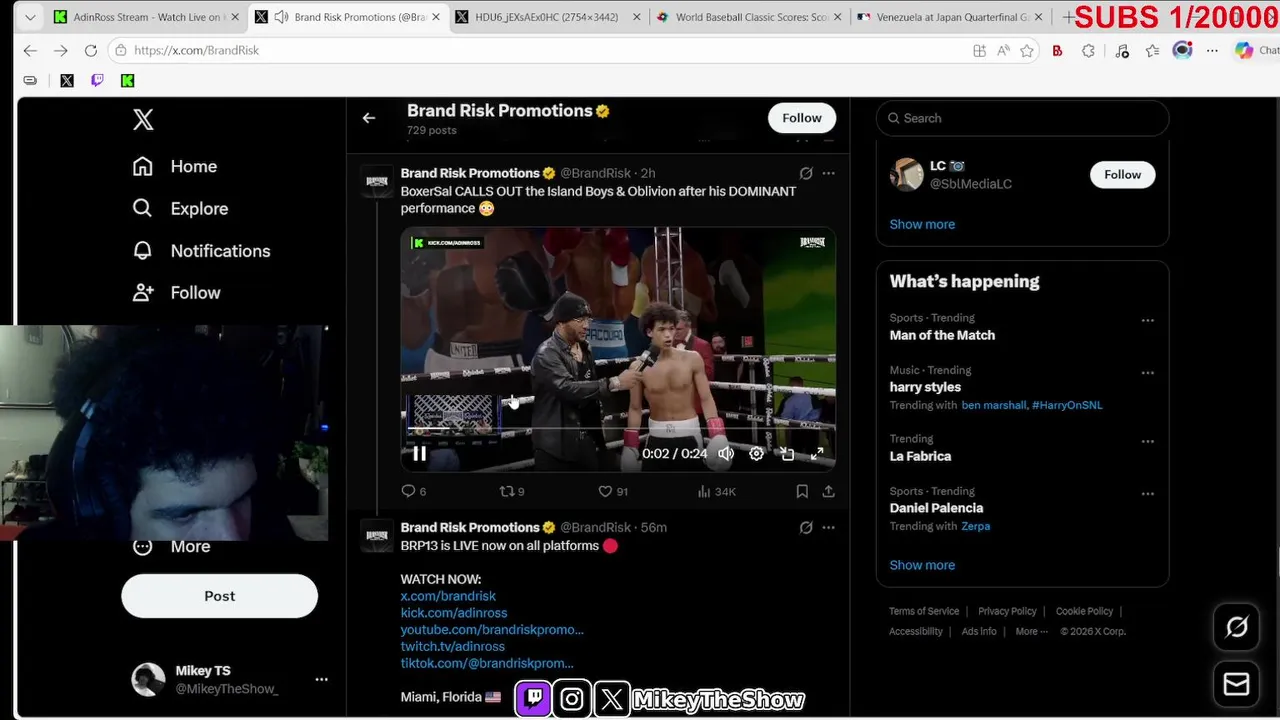The image size is (1280, 720).
Task: Click ben marshall trending link
Action: pyautogui.click(x=993, y=405)
